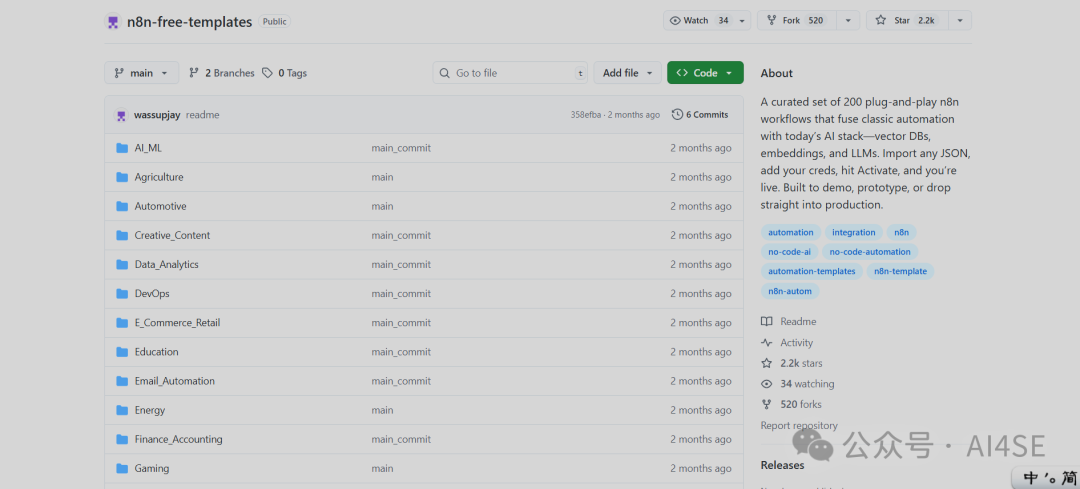The height and width of the screenshot is (489, 1080).
Task: Select the Education folder icon
Action: tap(123, 352)
